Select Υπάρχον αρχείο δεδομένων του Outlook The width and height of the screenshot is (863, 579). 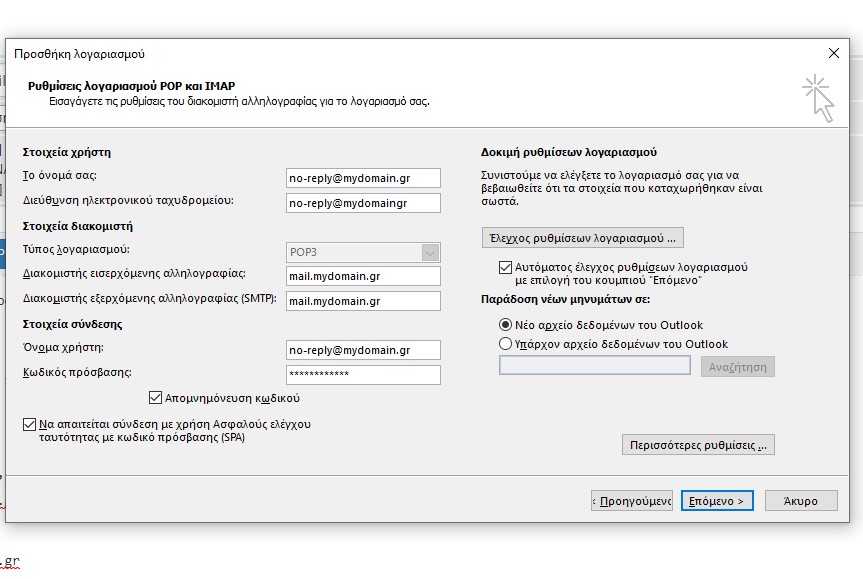[x=505, y=344]
